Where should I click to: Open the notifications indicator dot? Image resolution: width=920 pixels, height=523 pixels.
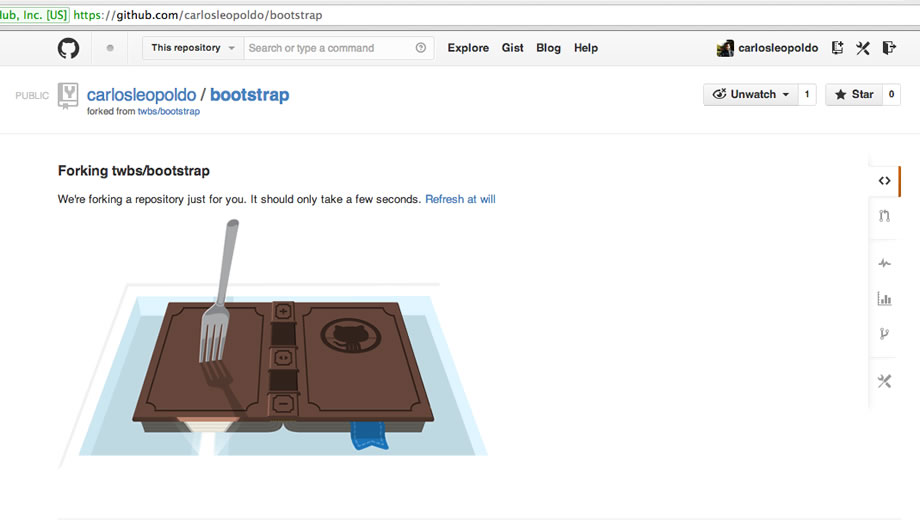click(x=110, y=48)
